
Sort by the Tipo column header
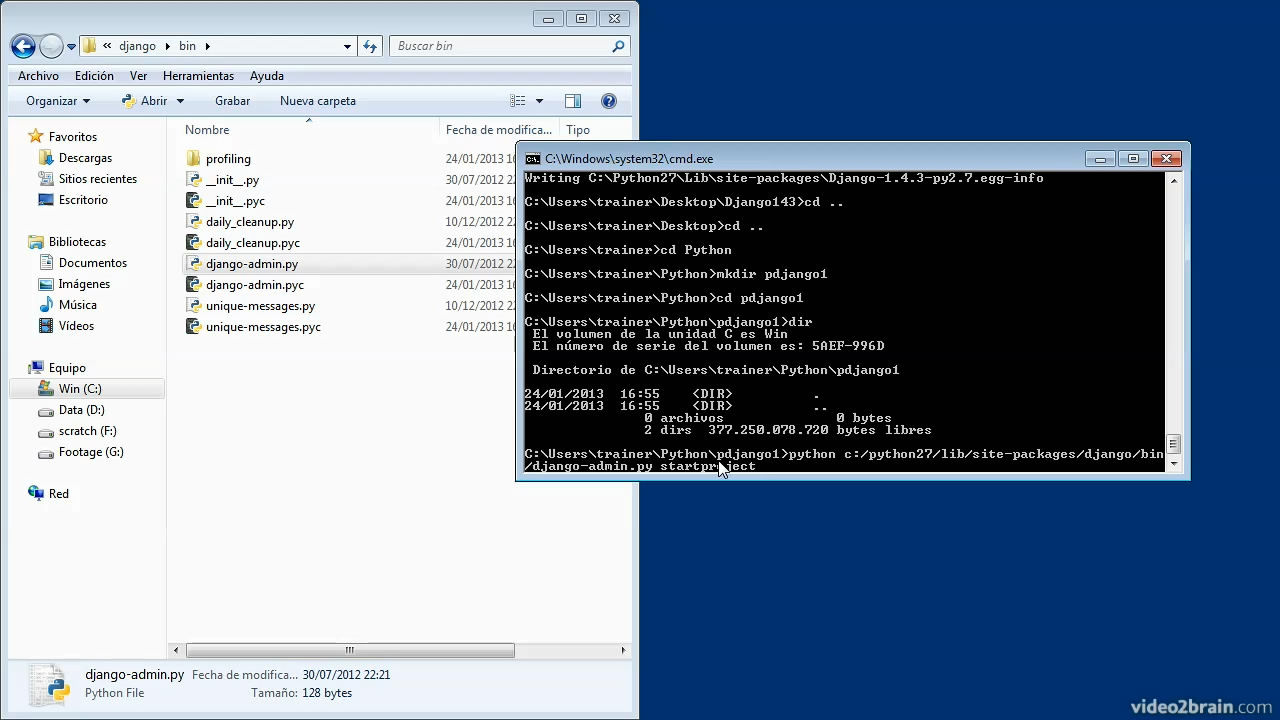[578, 130]
